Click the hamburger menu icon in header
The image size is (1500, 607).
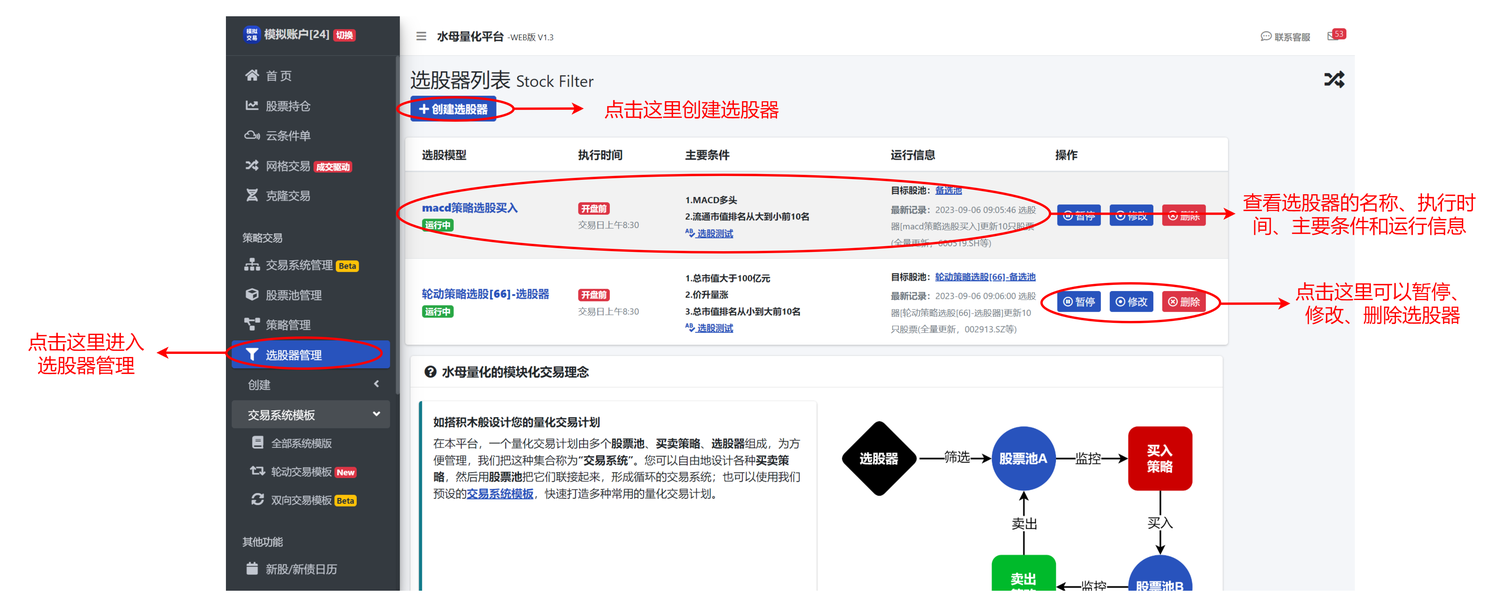point(421,37)
